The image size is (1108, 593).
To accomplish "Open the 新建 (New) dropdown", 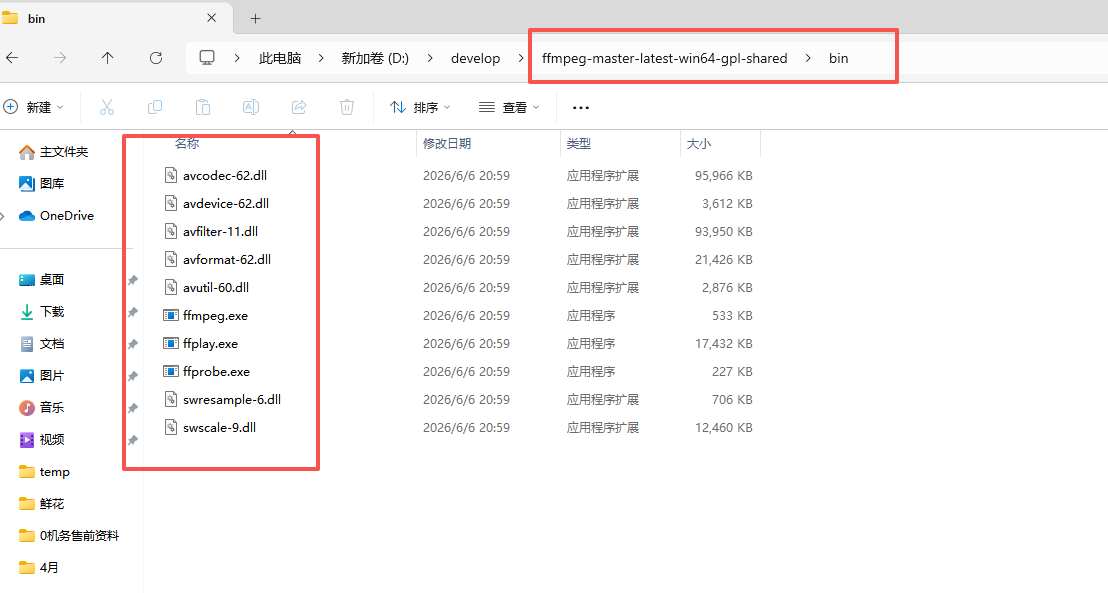I will pyautogui.click(x=33, y=107).
